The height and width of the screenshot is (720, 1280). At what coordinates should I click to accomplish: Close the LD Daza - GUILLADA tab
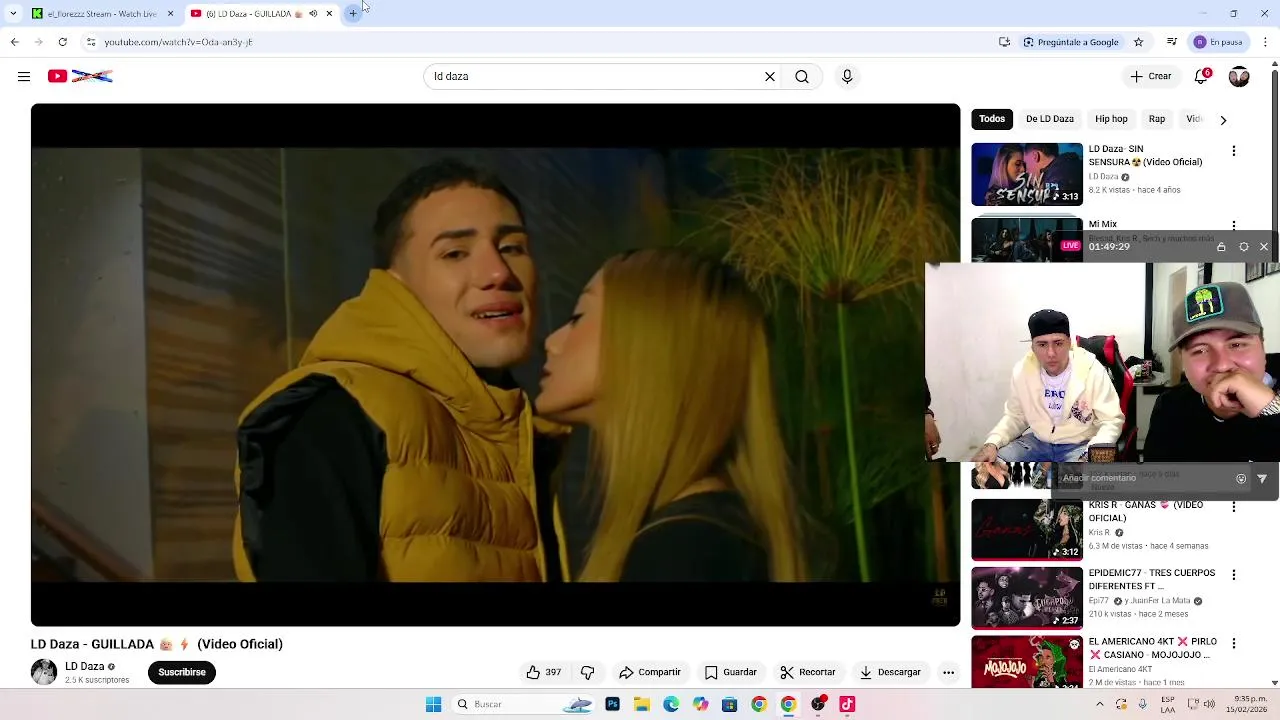click(x=329, y=13)
